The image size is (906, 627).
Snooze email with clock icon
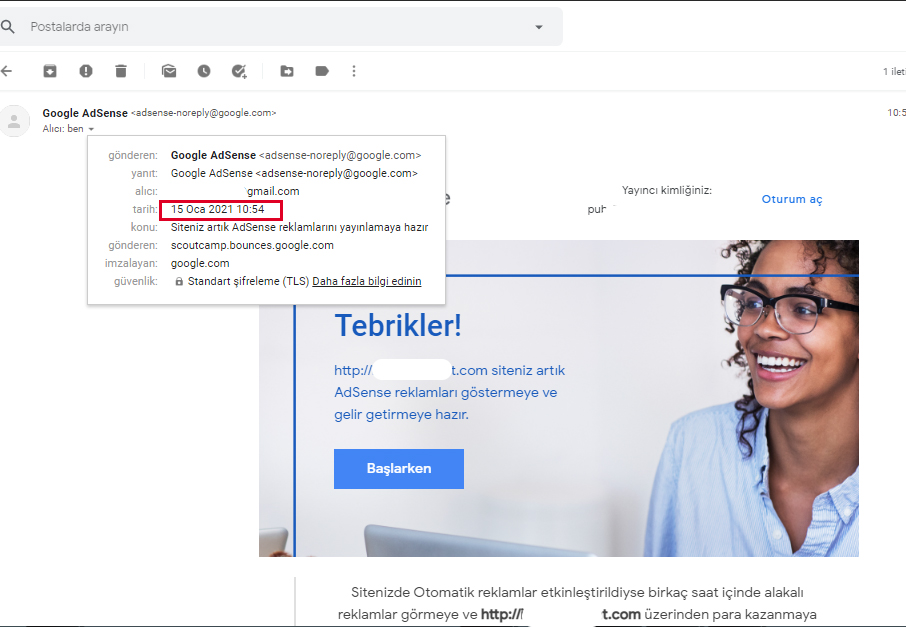[x=204, y=71]
